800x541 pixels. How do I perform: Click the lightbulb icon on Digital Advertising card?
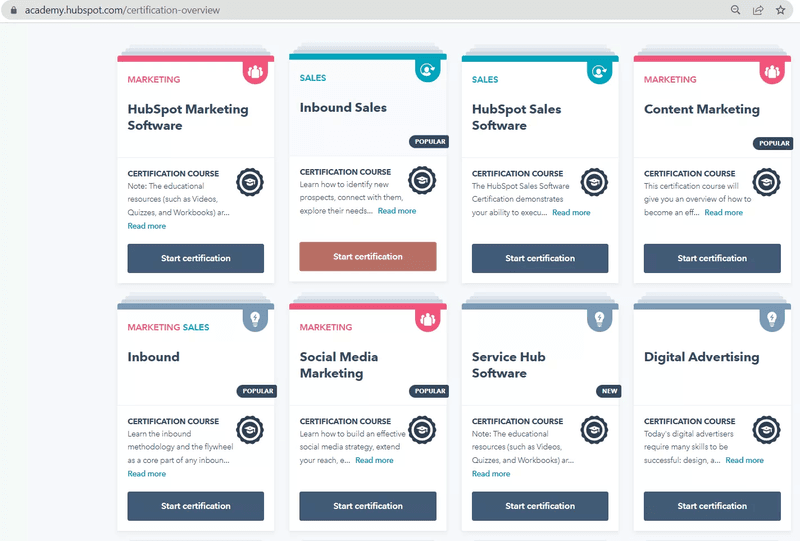coord(772,320)
